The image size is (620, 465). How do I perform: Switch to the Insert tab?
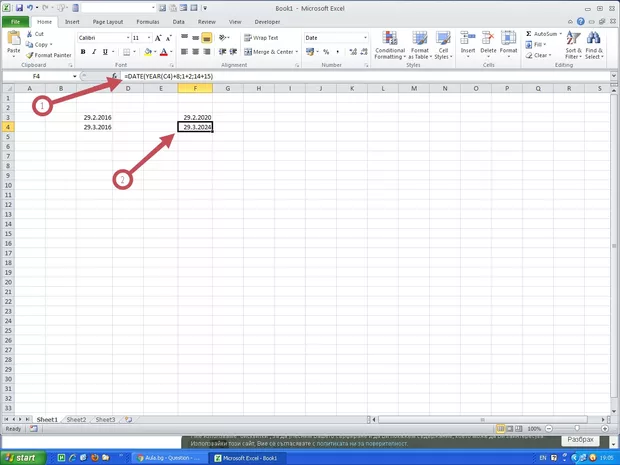tap(72, 22)
